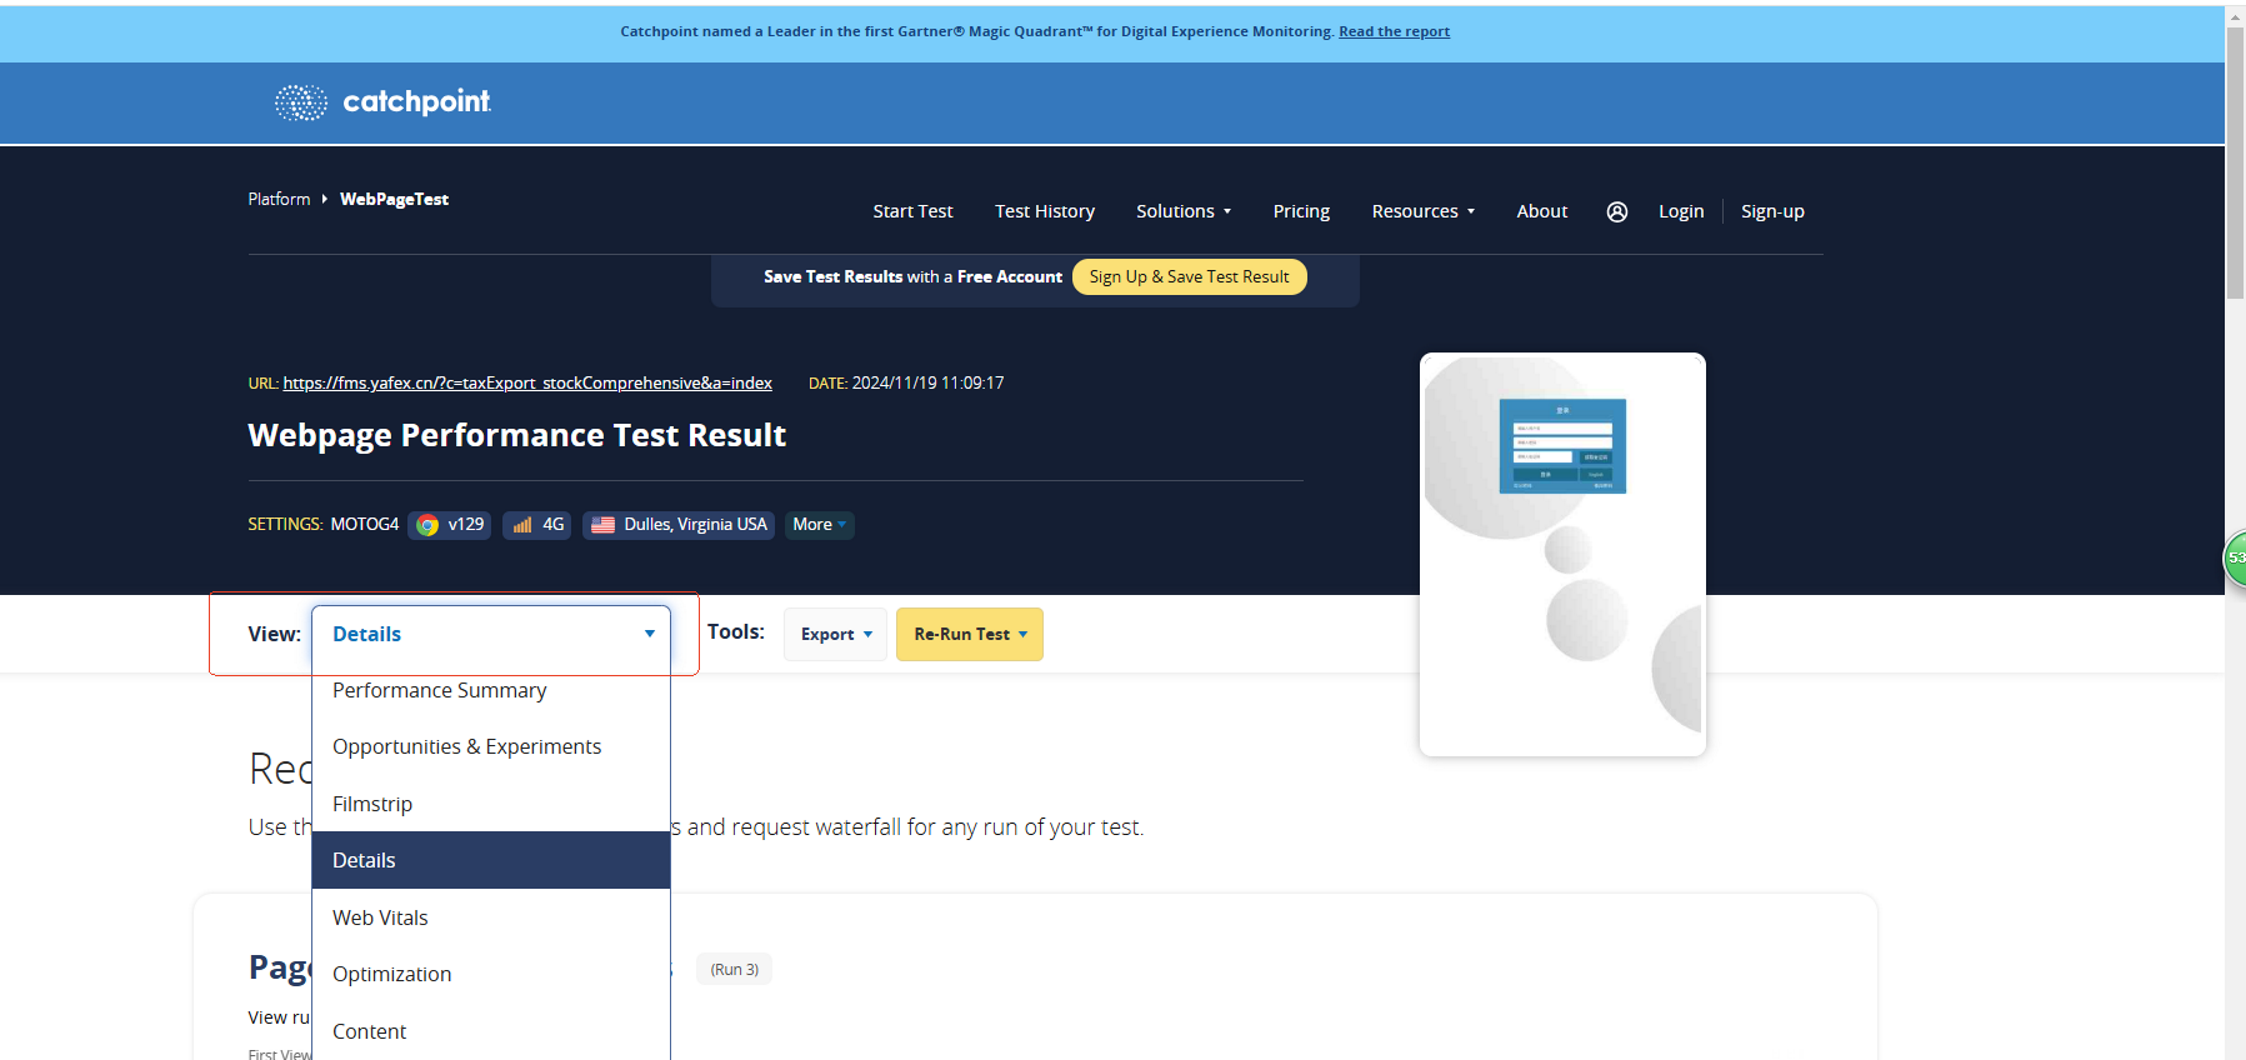Open the page screenshot thumbnail

(1562, 554)
